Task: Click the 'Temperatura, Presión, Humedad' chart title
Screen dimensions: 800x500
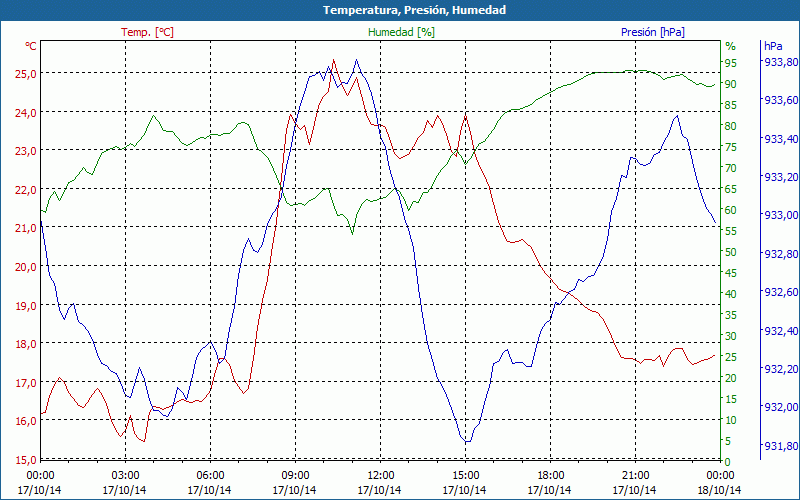Action: pyautogui.click(x=414, y=10)
